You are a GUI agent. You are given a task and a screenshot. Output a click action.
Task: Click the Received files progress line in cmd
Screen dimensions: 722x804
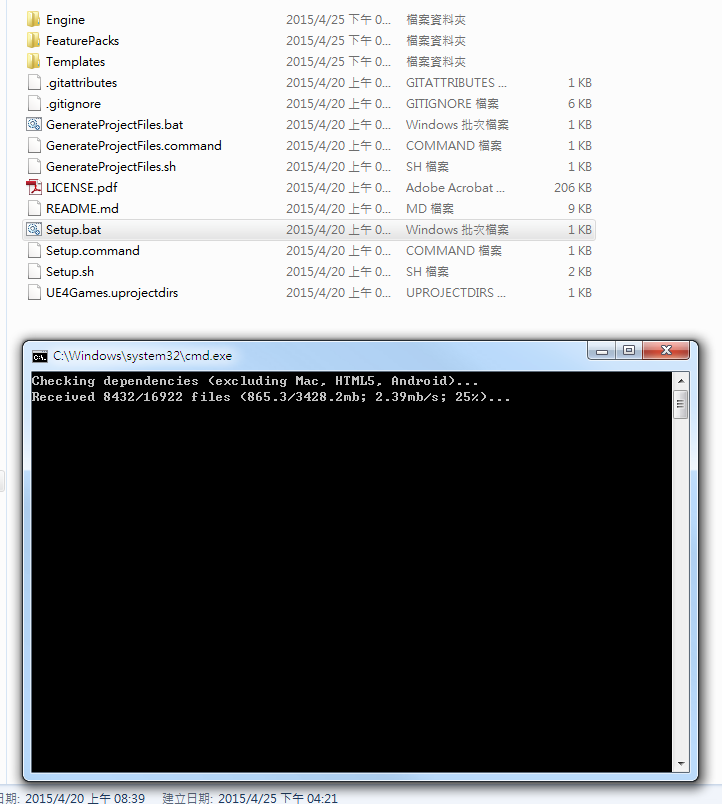click(271, 397)
